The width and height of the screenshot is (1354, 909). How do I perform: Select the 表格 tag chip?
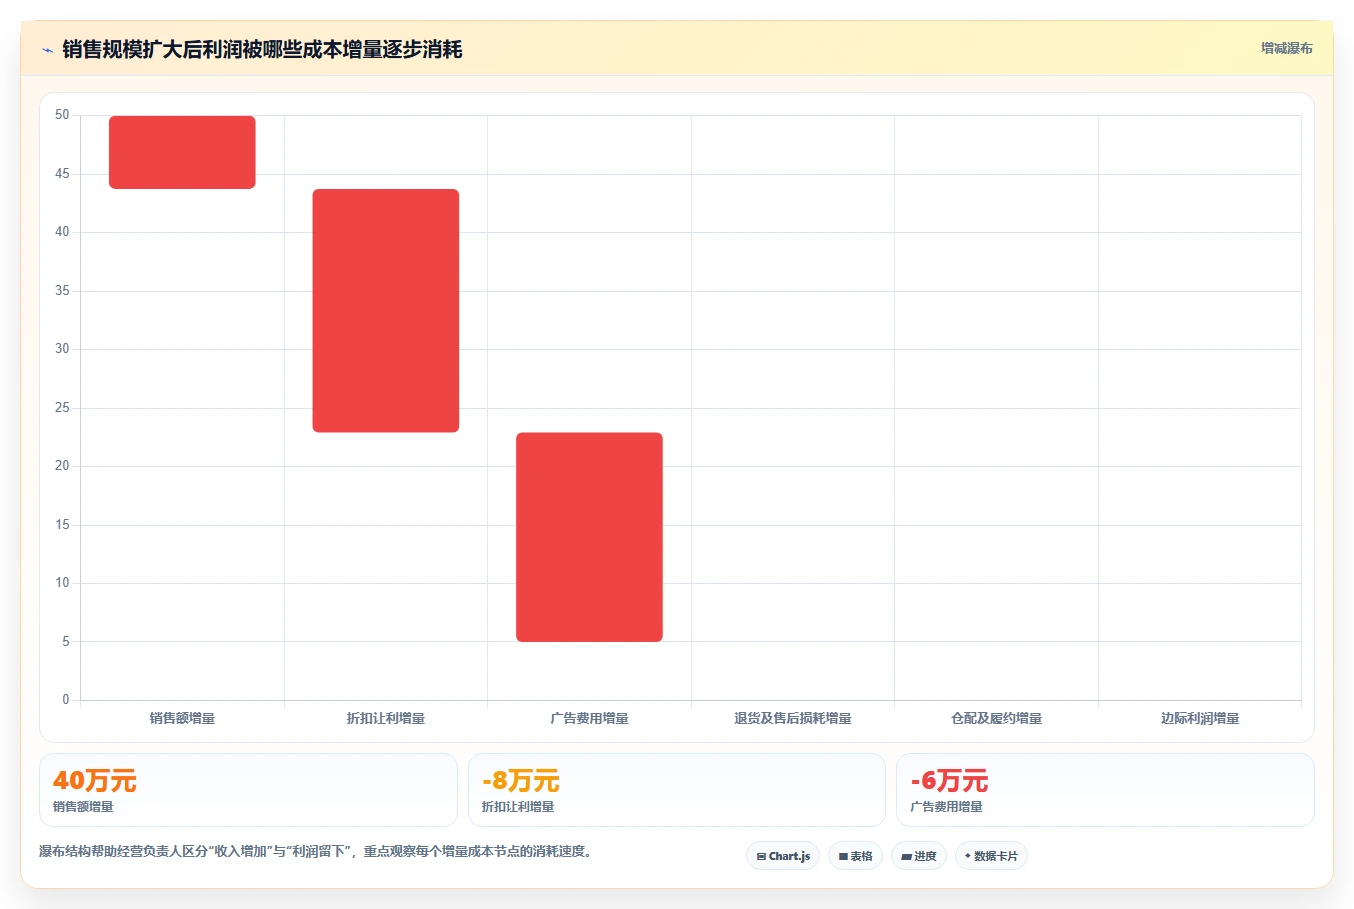pos(855,856)
